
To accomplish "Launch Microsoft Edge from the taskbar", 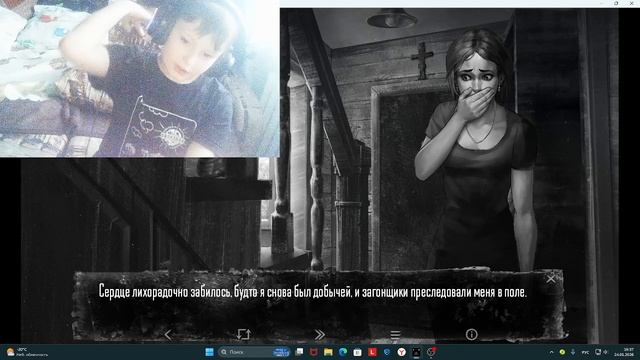I will pyautogui.click(x=343, y=352).
